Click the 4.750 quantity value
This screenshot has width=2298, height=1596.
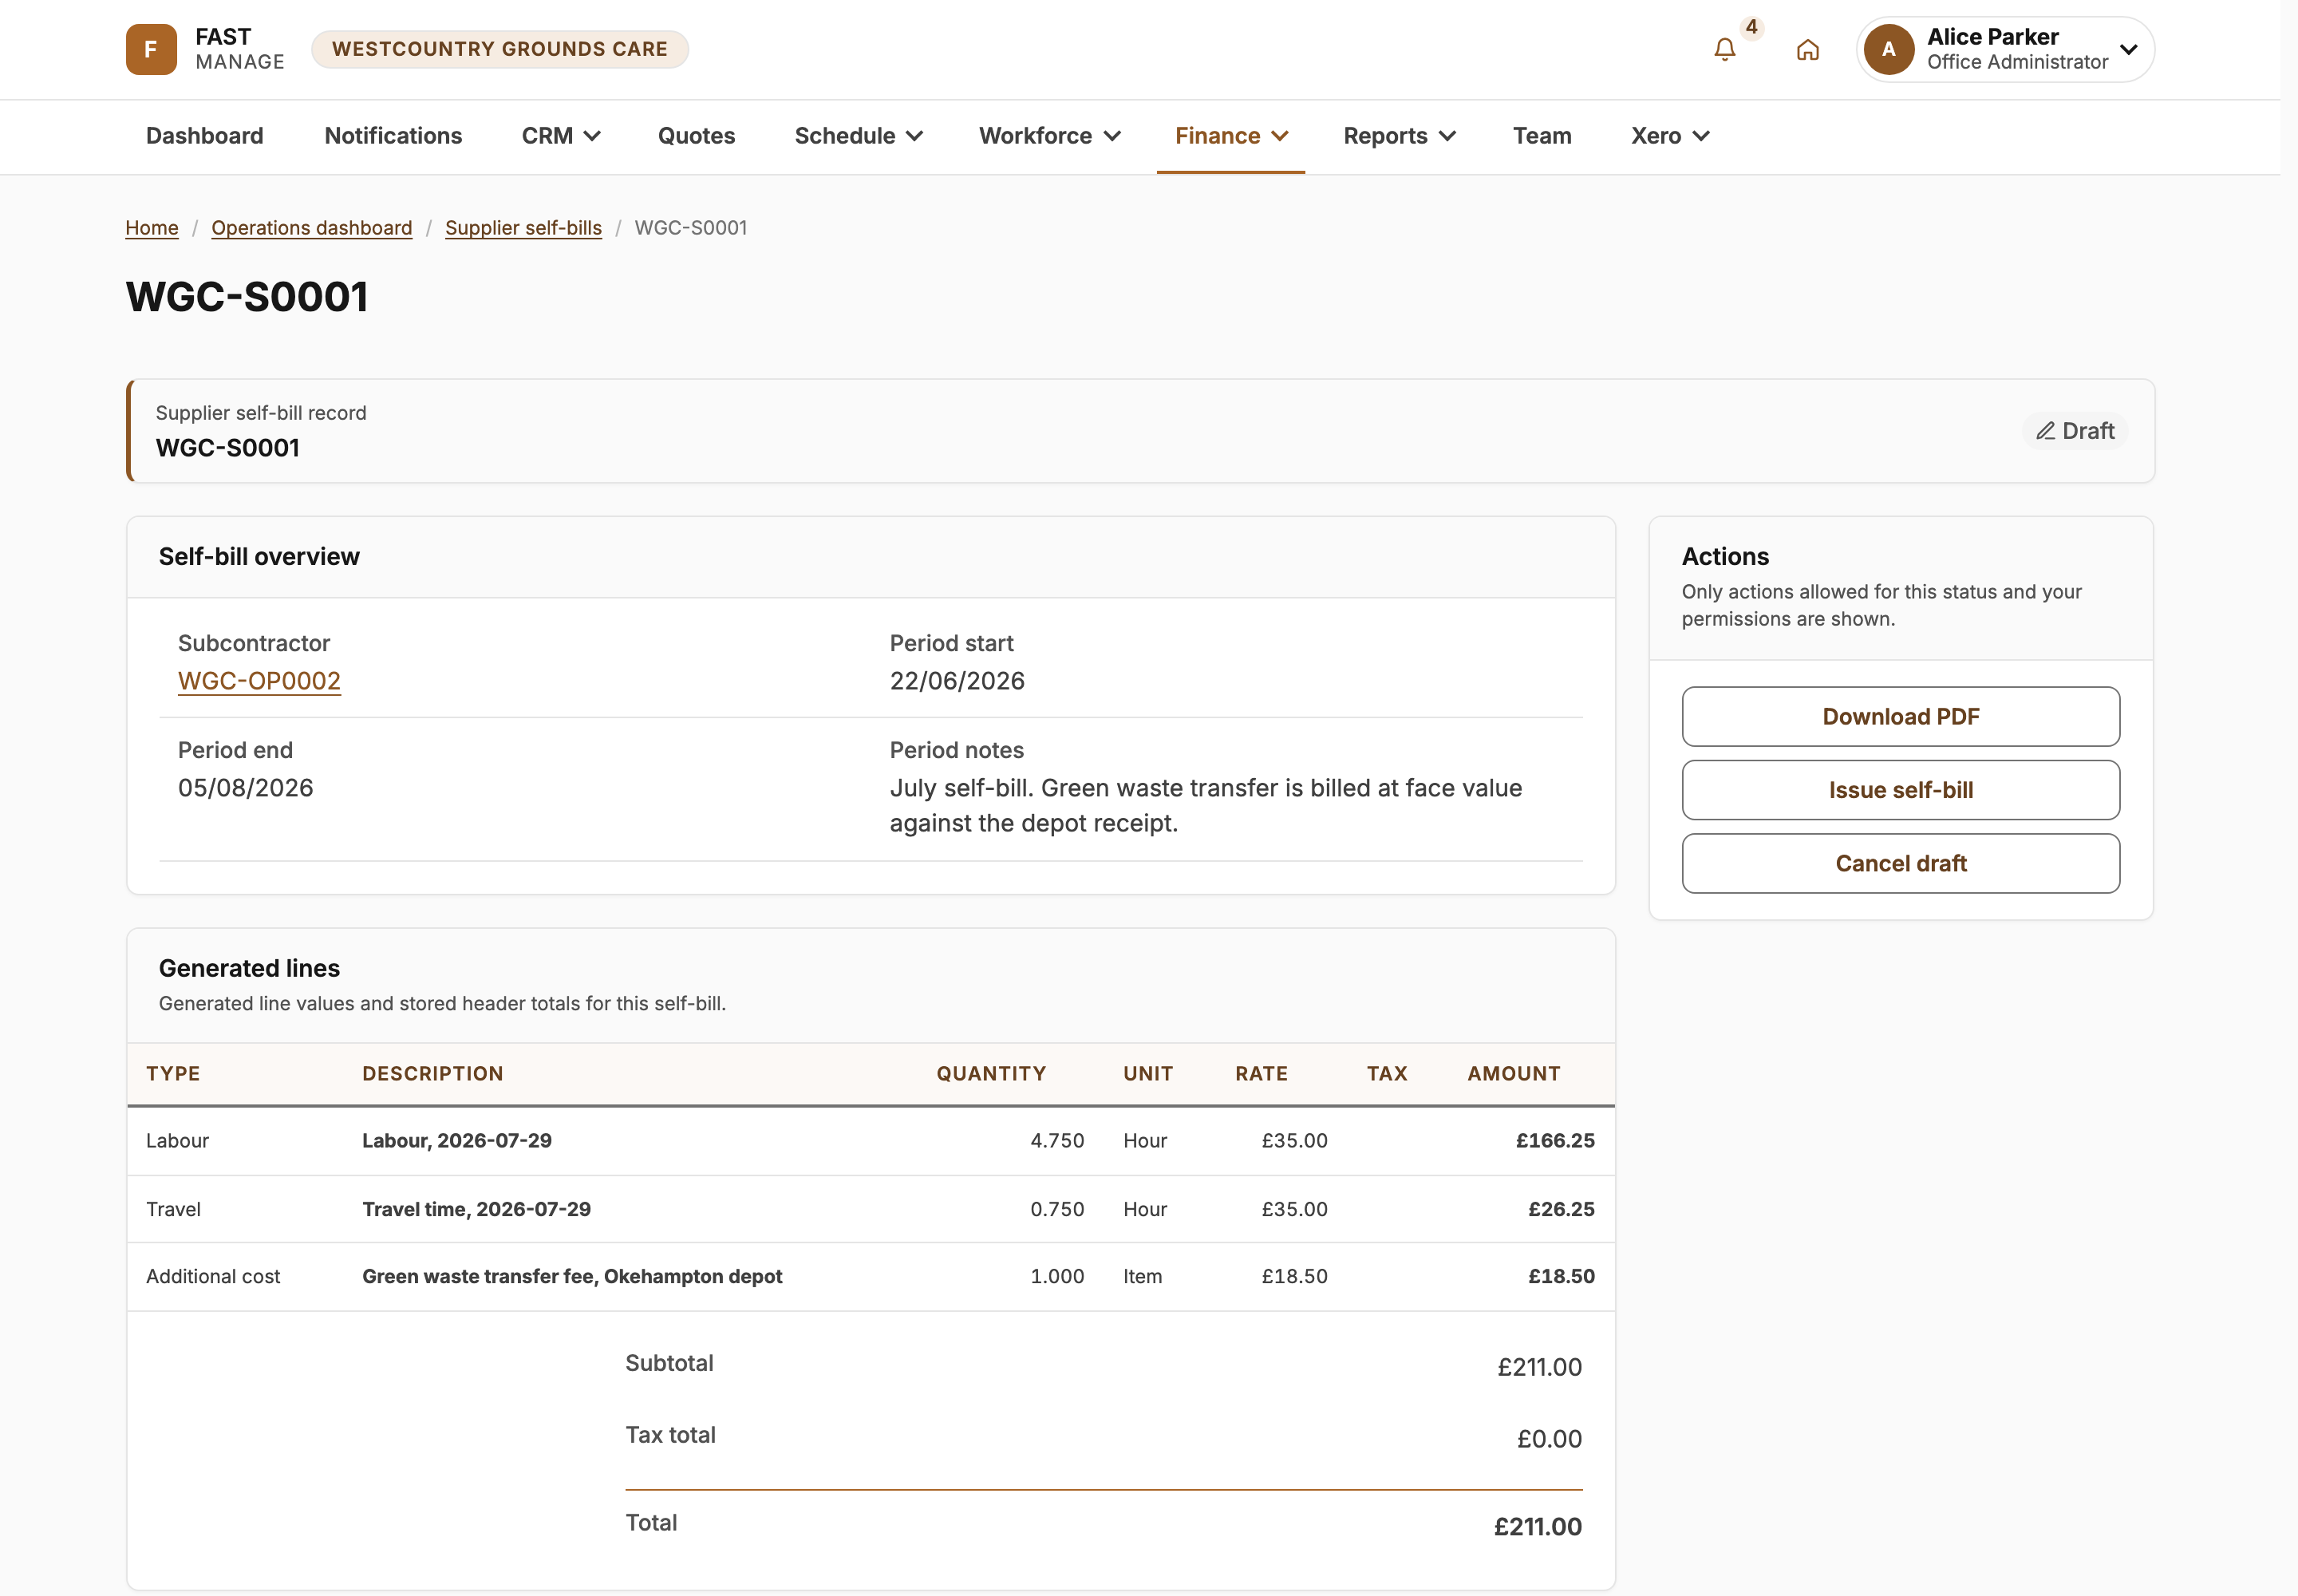click(1057, 1140)
